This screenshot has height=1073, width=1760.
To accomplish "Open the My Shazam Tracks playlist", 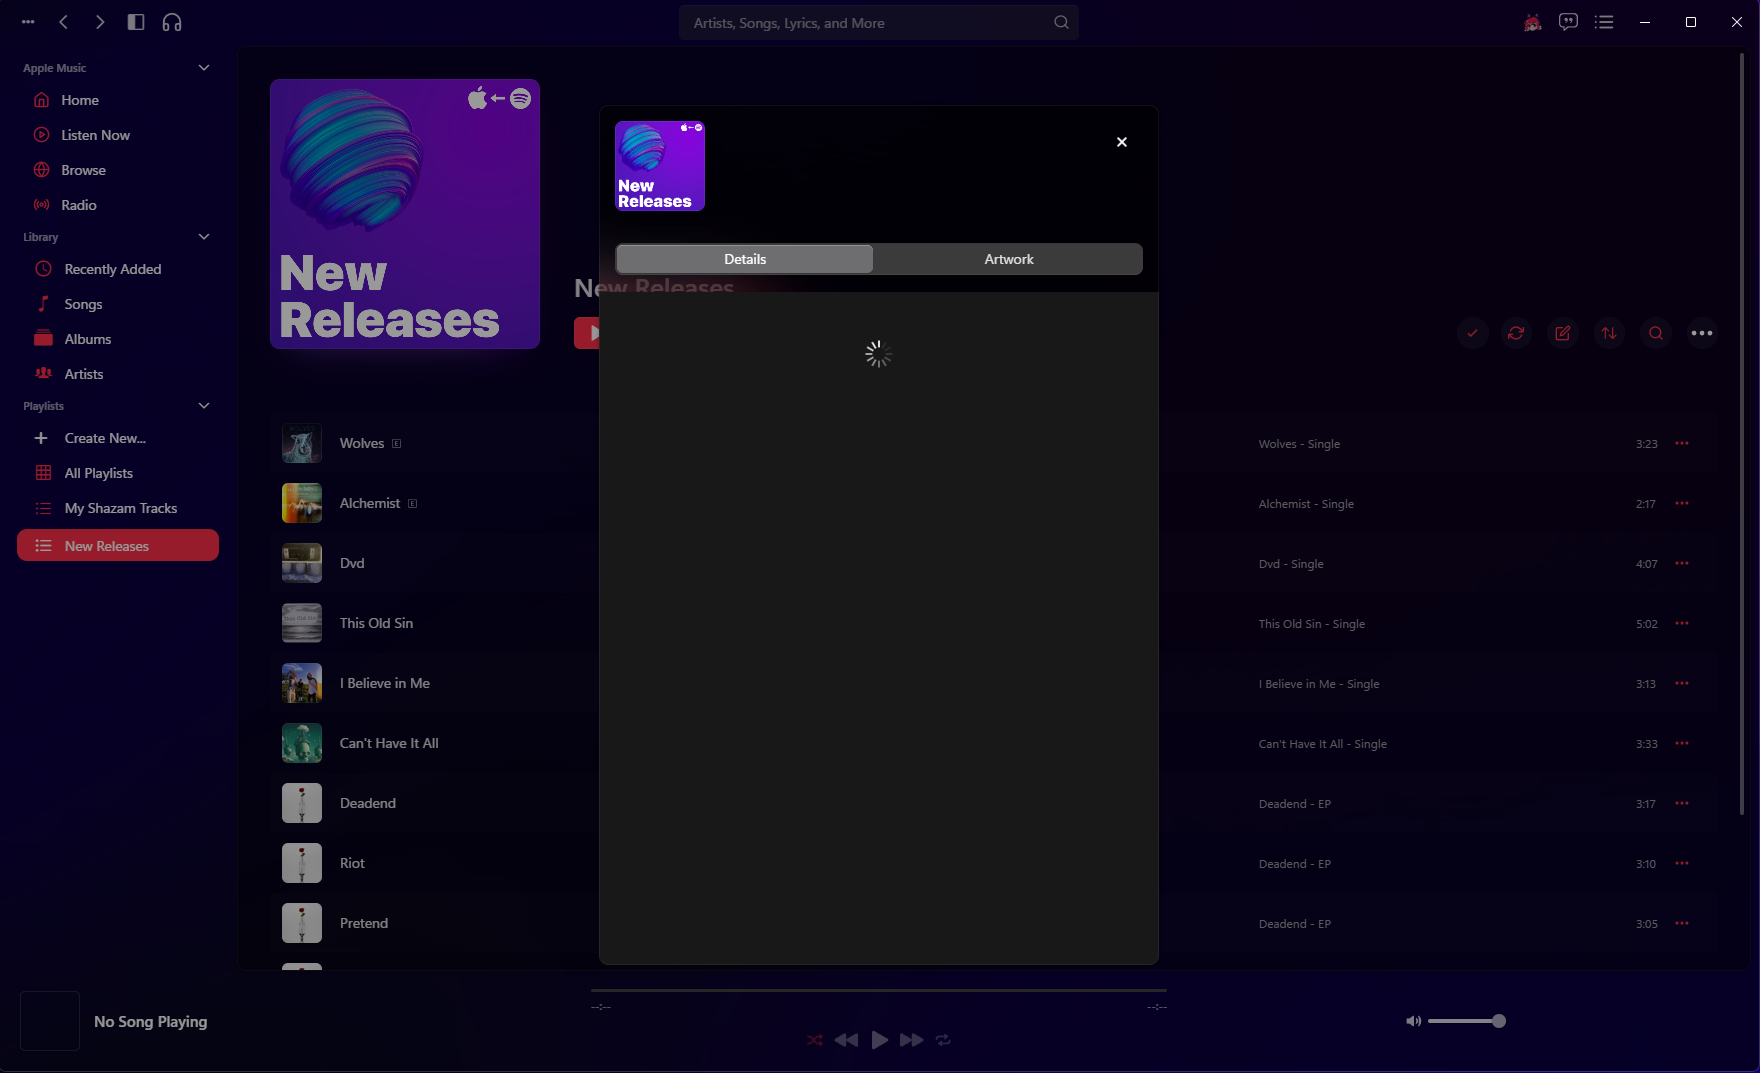I will coord(119,508).
